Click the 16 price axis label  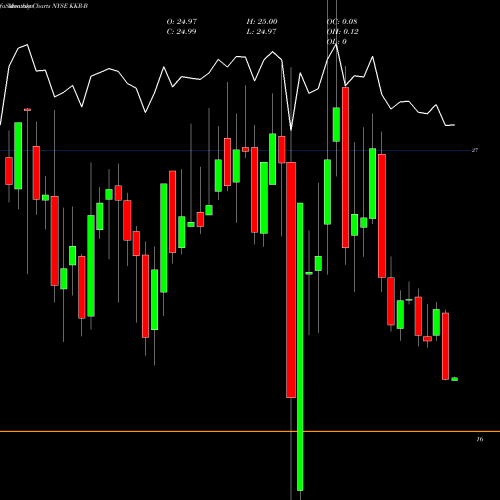479,439
